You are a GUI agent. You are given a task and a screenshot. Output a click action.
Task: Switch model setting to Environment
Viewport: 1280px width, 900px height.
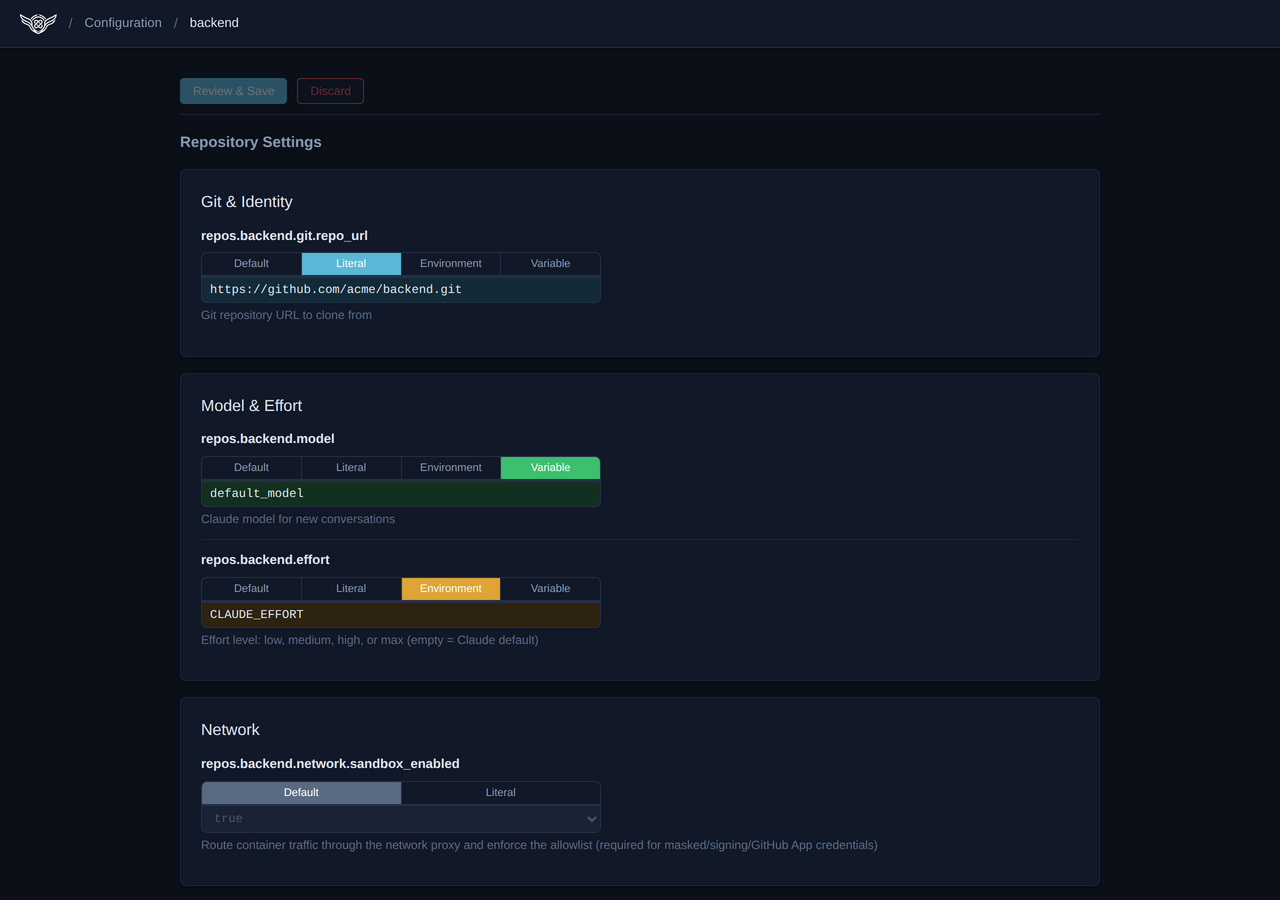point(450,468)
